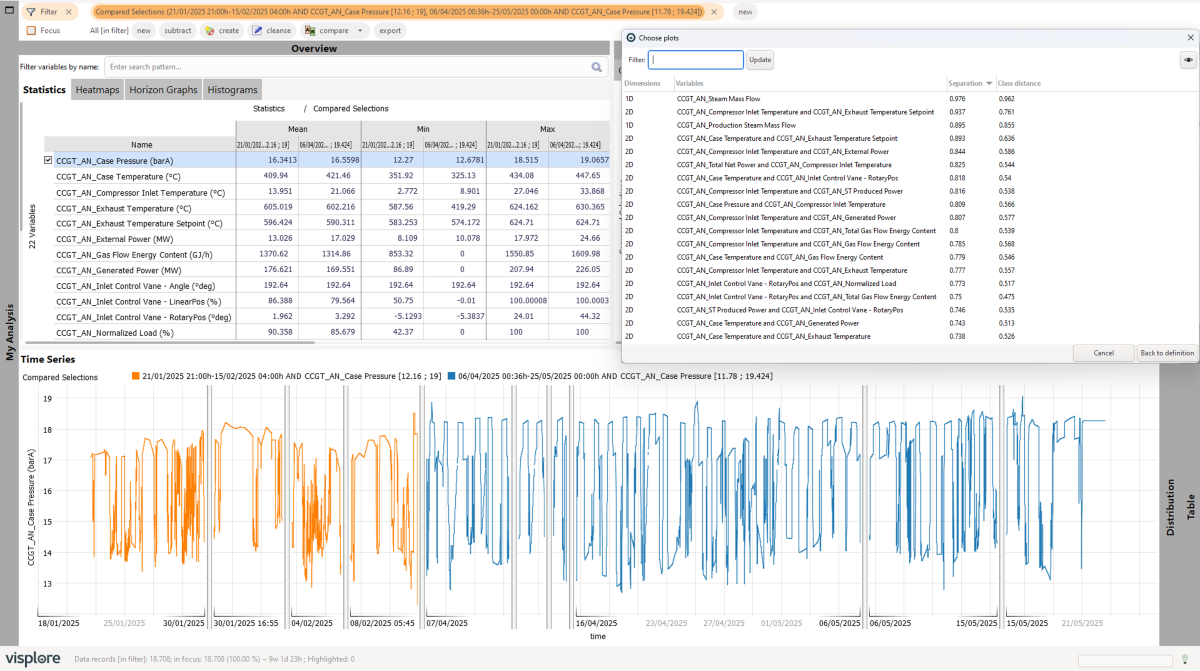Open the Histograms tab
This screenshot has height=671, width=1200.
(x=232, y=90)
